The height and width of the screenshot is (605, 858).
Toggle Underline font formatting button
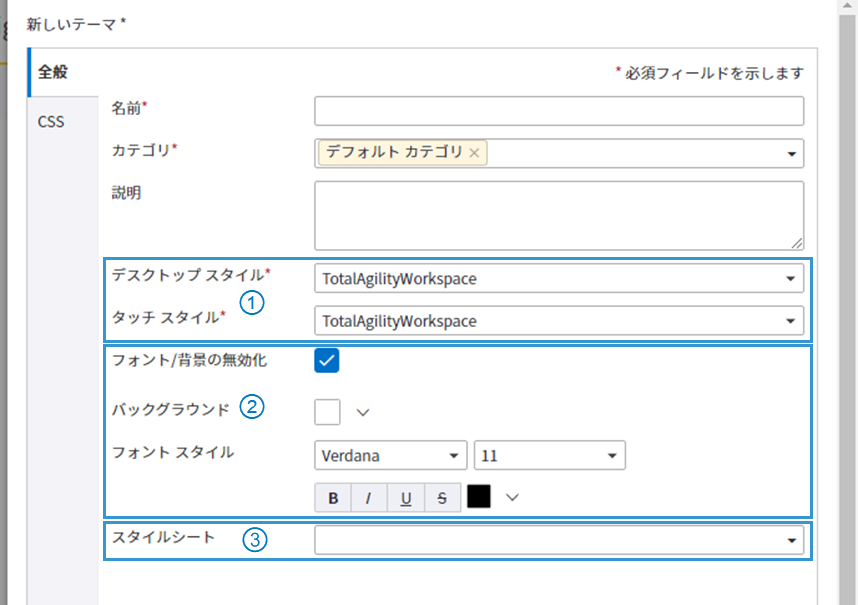405,498
